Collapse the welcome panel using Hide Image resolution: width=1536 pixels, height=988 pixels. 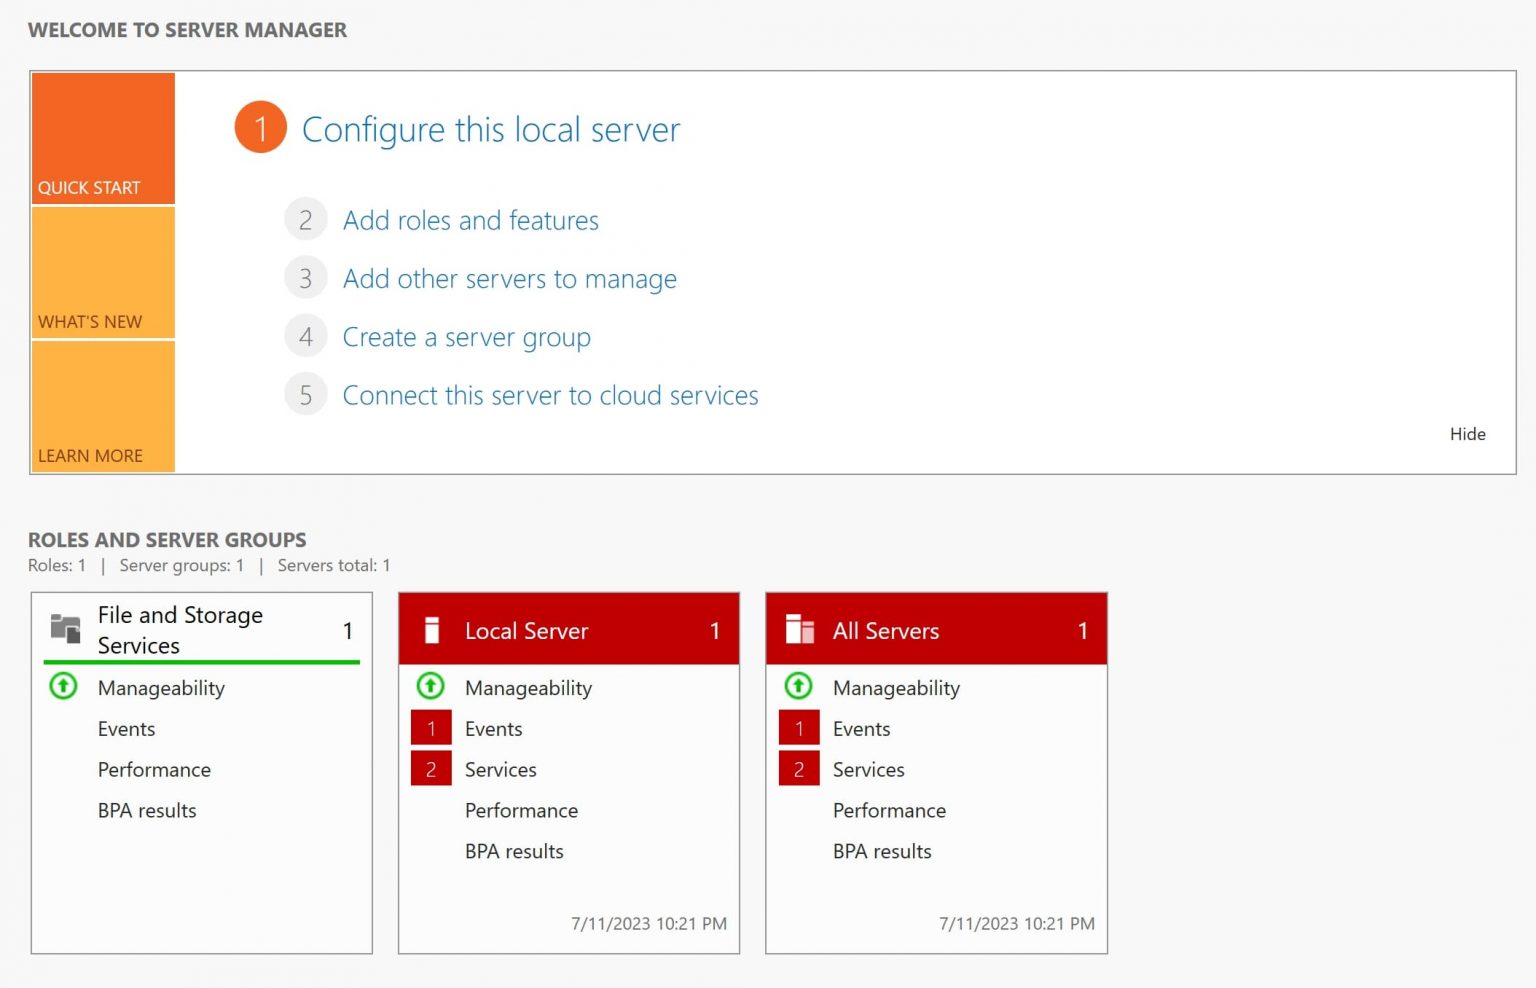(x=1468, y=434)
